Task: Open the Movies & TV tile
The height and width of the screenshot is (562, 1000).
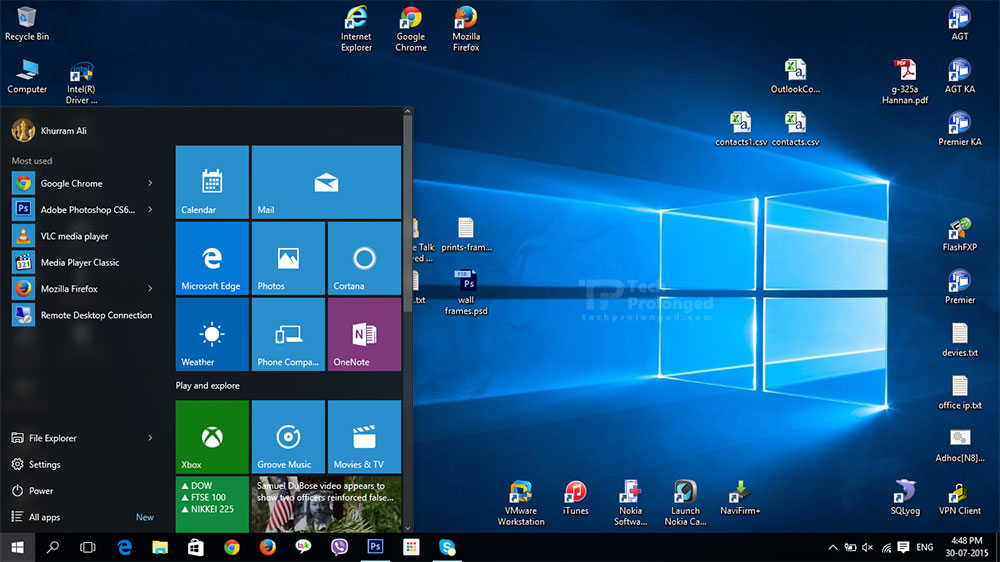Action: [x=364, y=436]
